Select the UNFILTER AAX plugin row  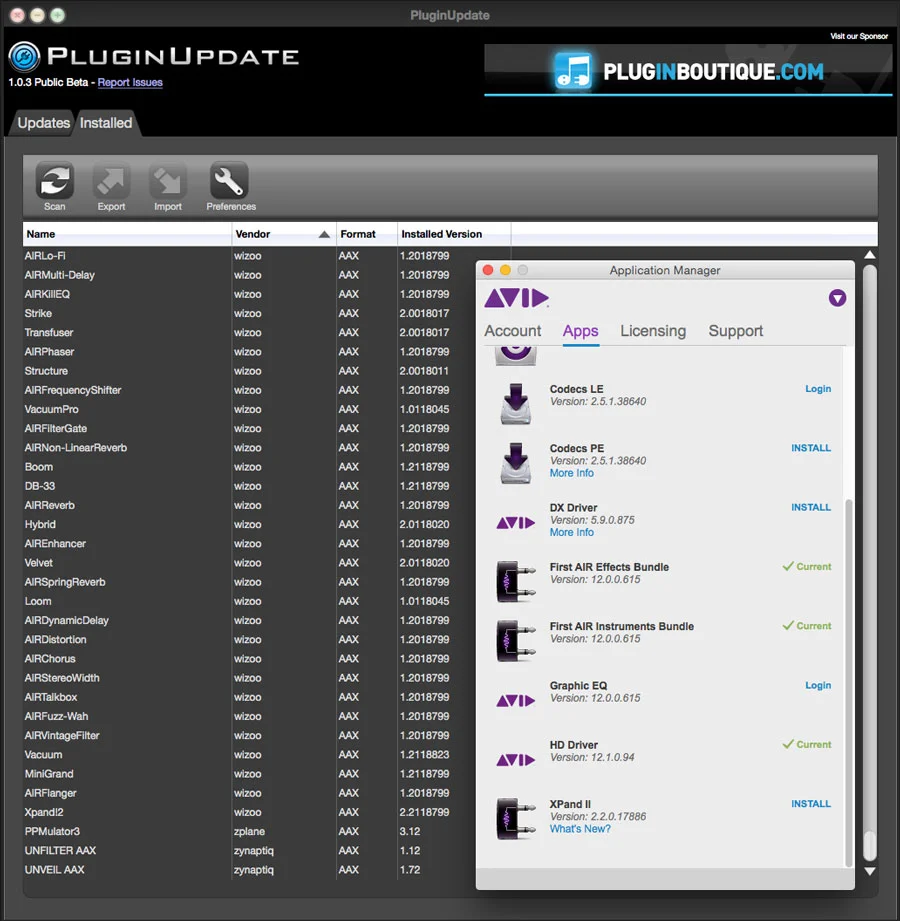[248, 851]
